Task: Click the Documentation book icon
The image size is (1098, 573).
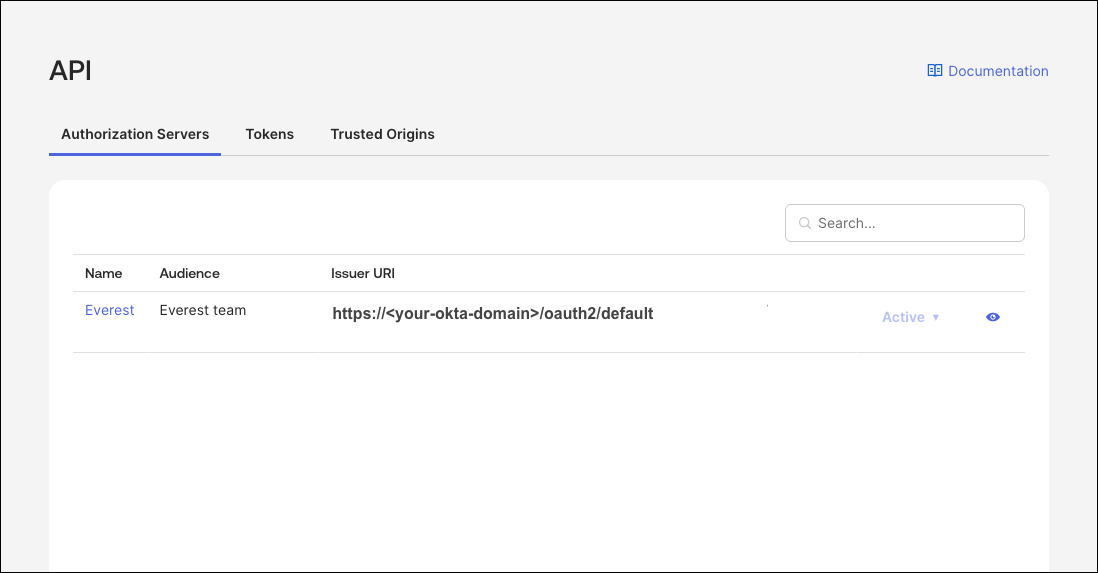Action: (934, 71)
